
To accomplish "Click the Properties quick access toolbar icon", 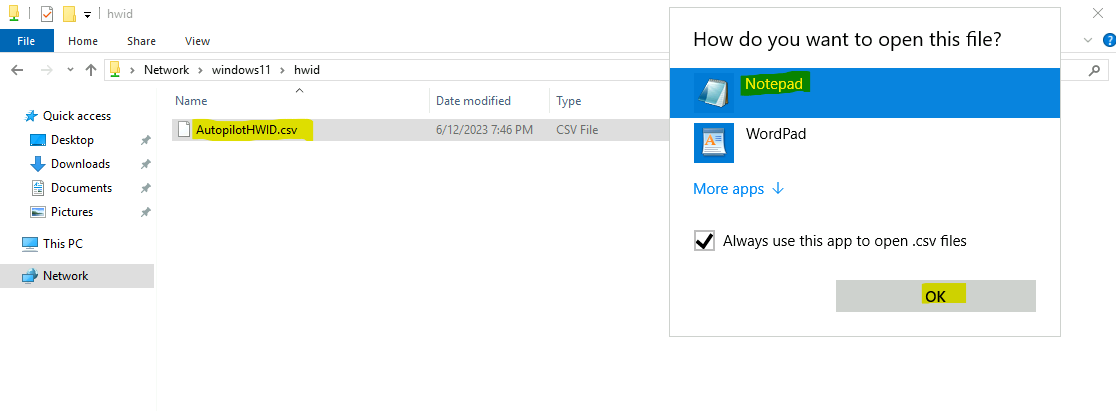I will point(47,14).
